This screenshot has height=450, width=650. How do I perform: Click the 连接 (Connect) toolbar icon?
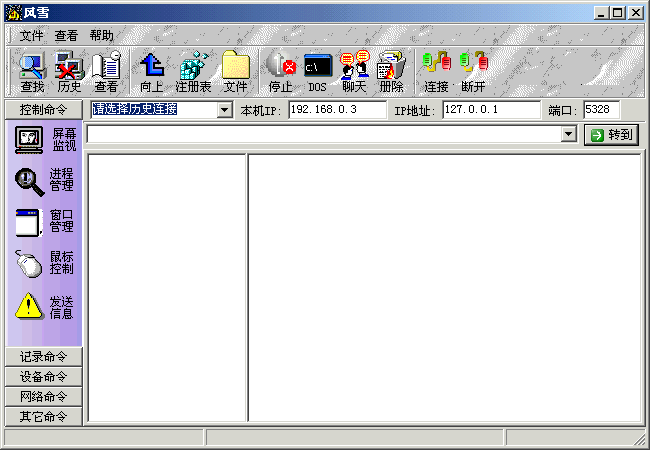pos(436,72)
